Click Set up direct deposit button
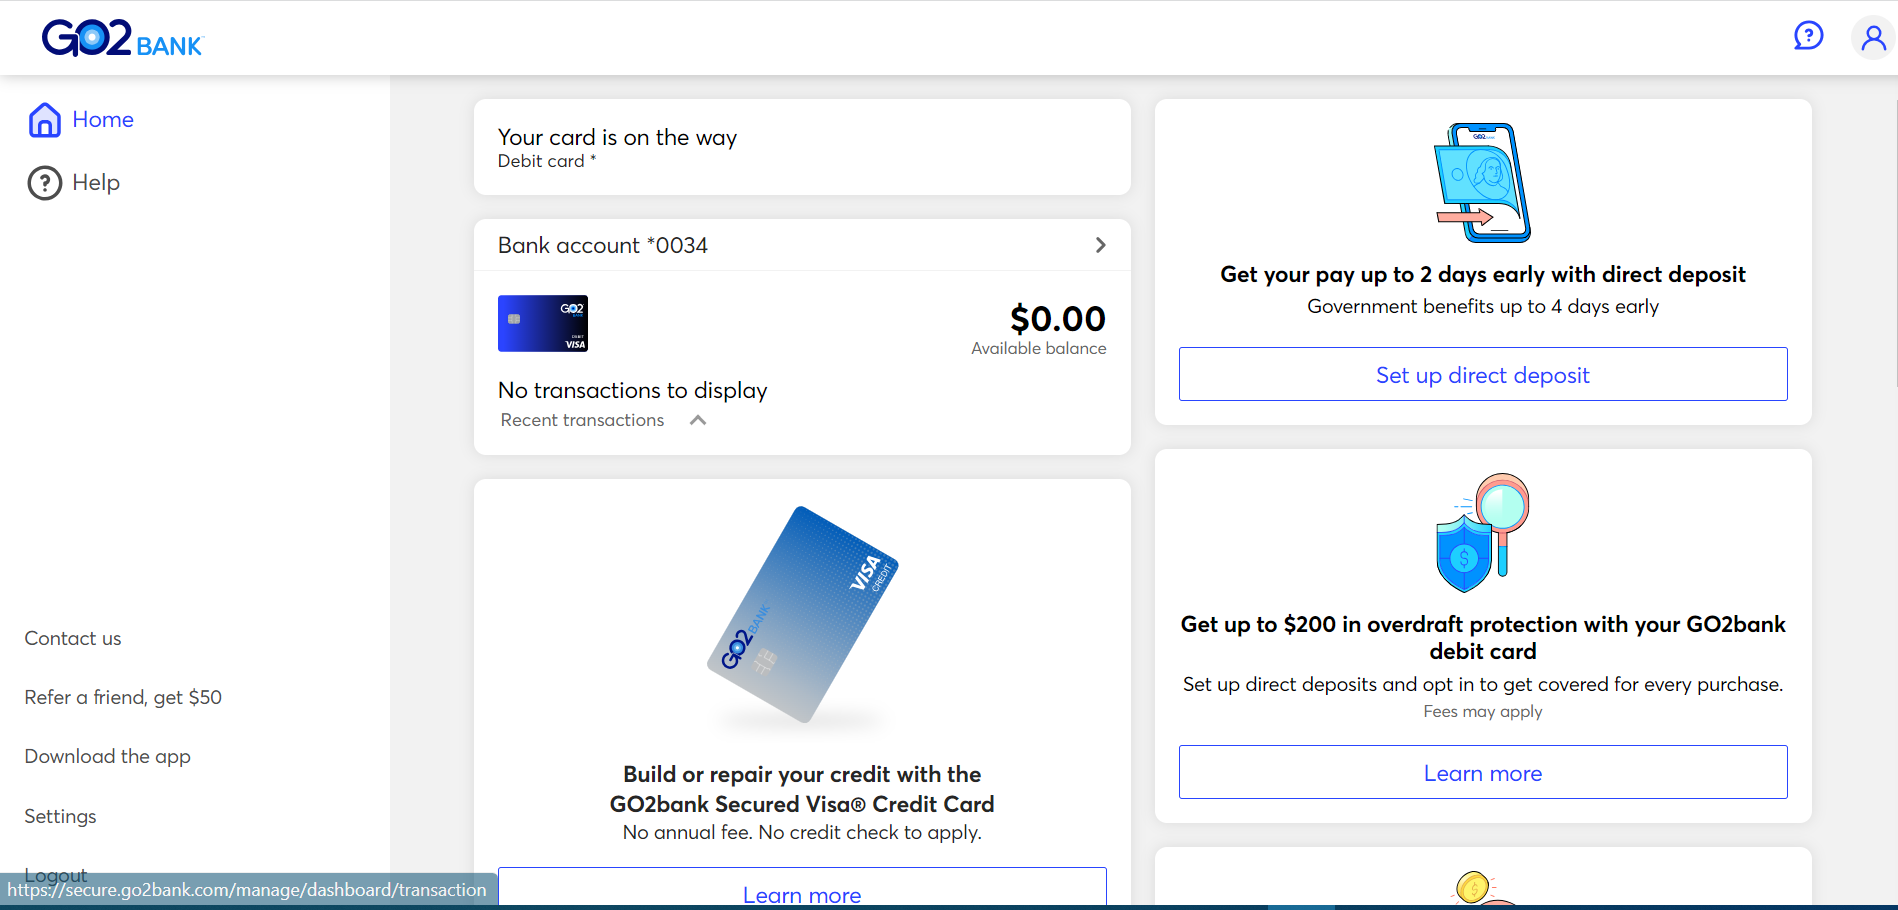This screenshot has width=1898, height=910. [1483, 374]
